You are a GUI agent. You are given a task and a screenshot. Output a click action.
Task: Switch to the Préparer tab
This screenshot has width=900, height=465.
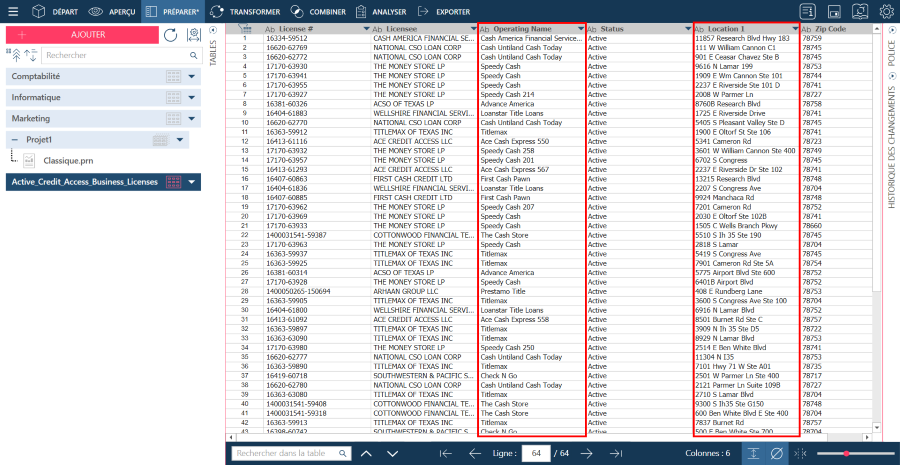click(x=173, y=11)
